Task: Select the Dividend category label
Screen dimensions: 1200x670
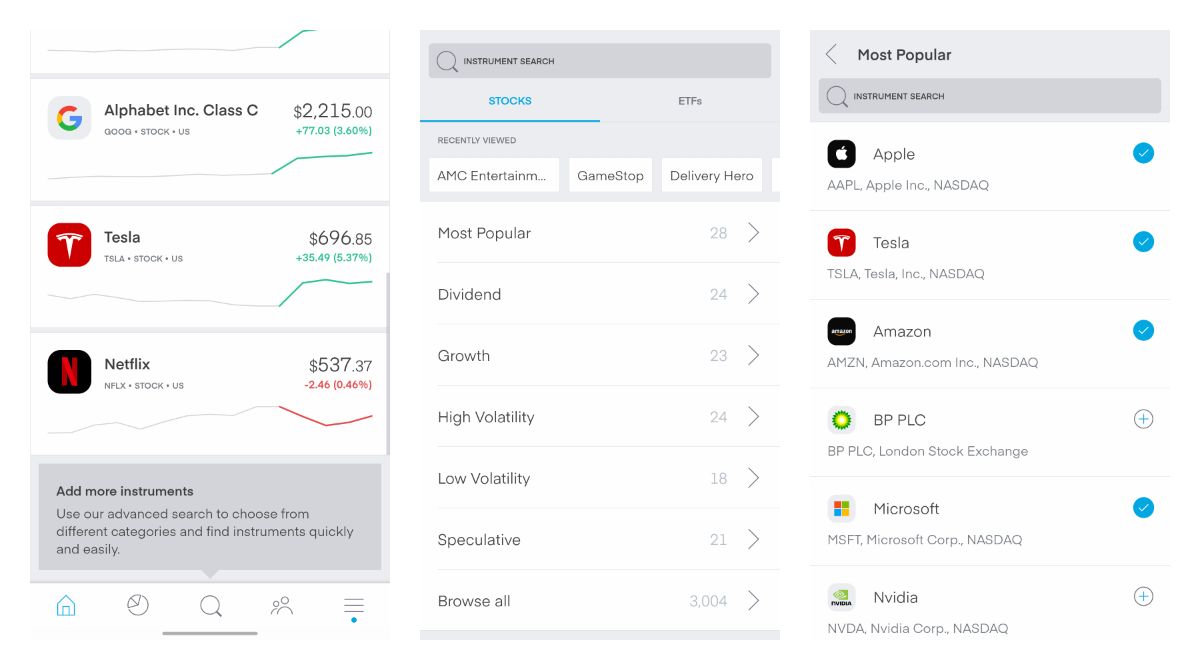Action: (x=469, y=294)
